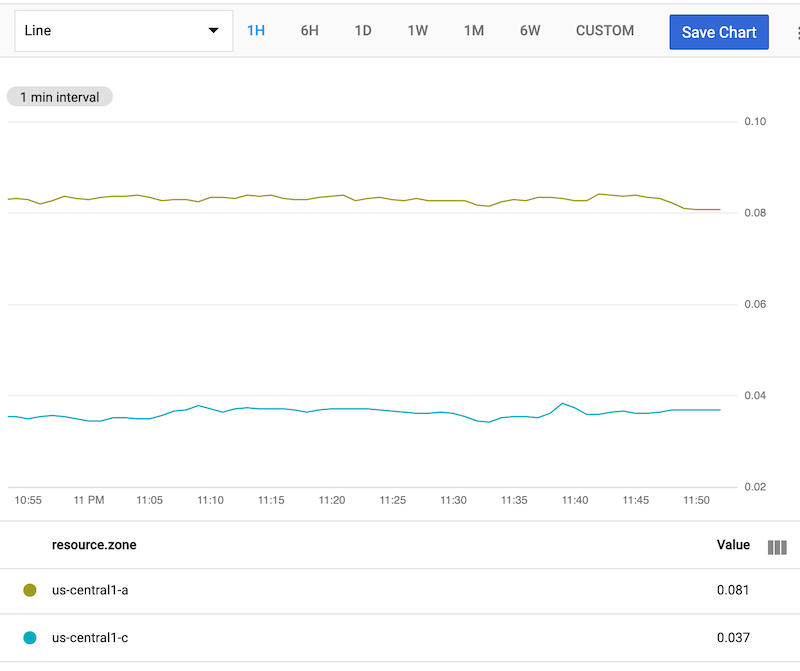The height and width of the screenshot is (671, 800).
Task: Open the CUSTOM time range option
Action: [604, 30]
